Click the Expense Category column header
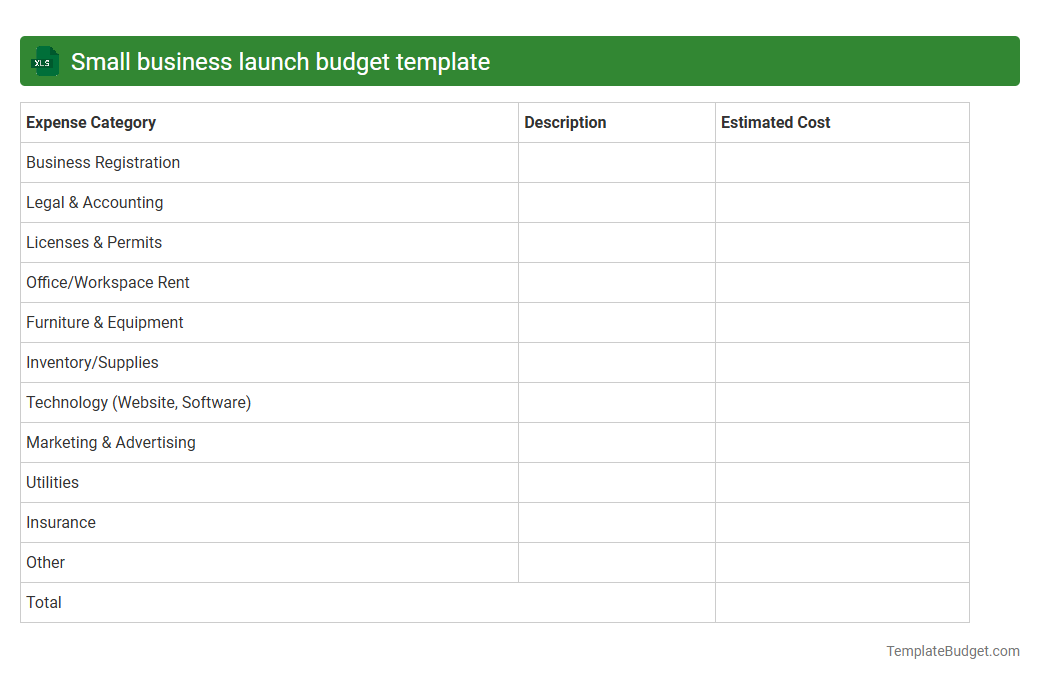Viewport: 1040px width, 680px height. [x=90, y=122]
